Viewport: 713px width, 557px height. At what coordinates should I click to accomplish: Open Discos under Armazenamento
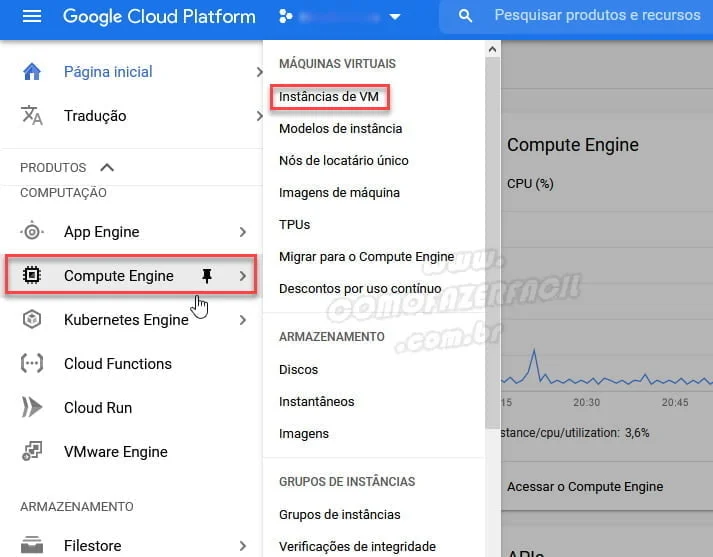pos(298,370)
